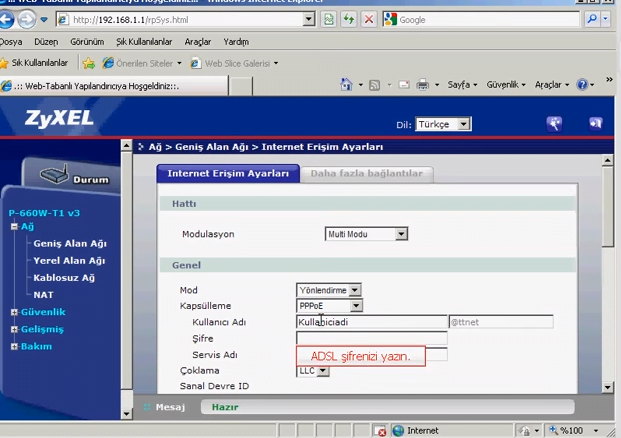Click the browser Back arrow button
The height and width of the screenshot is (438, 621).
[6, 19]
